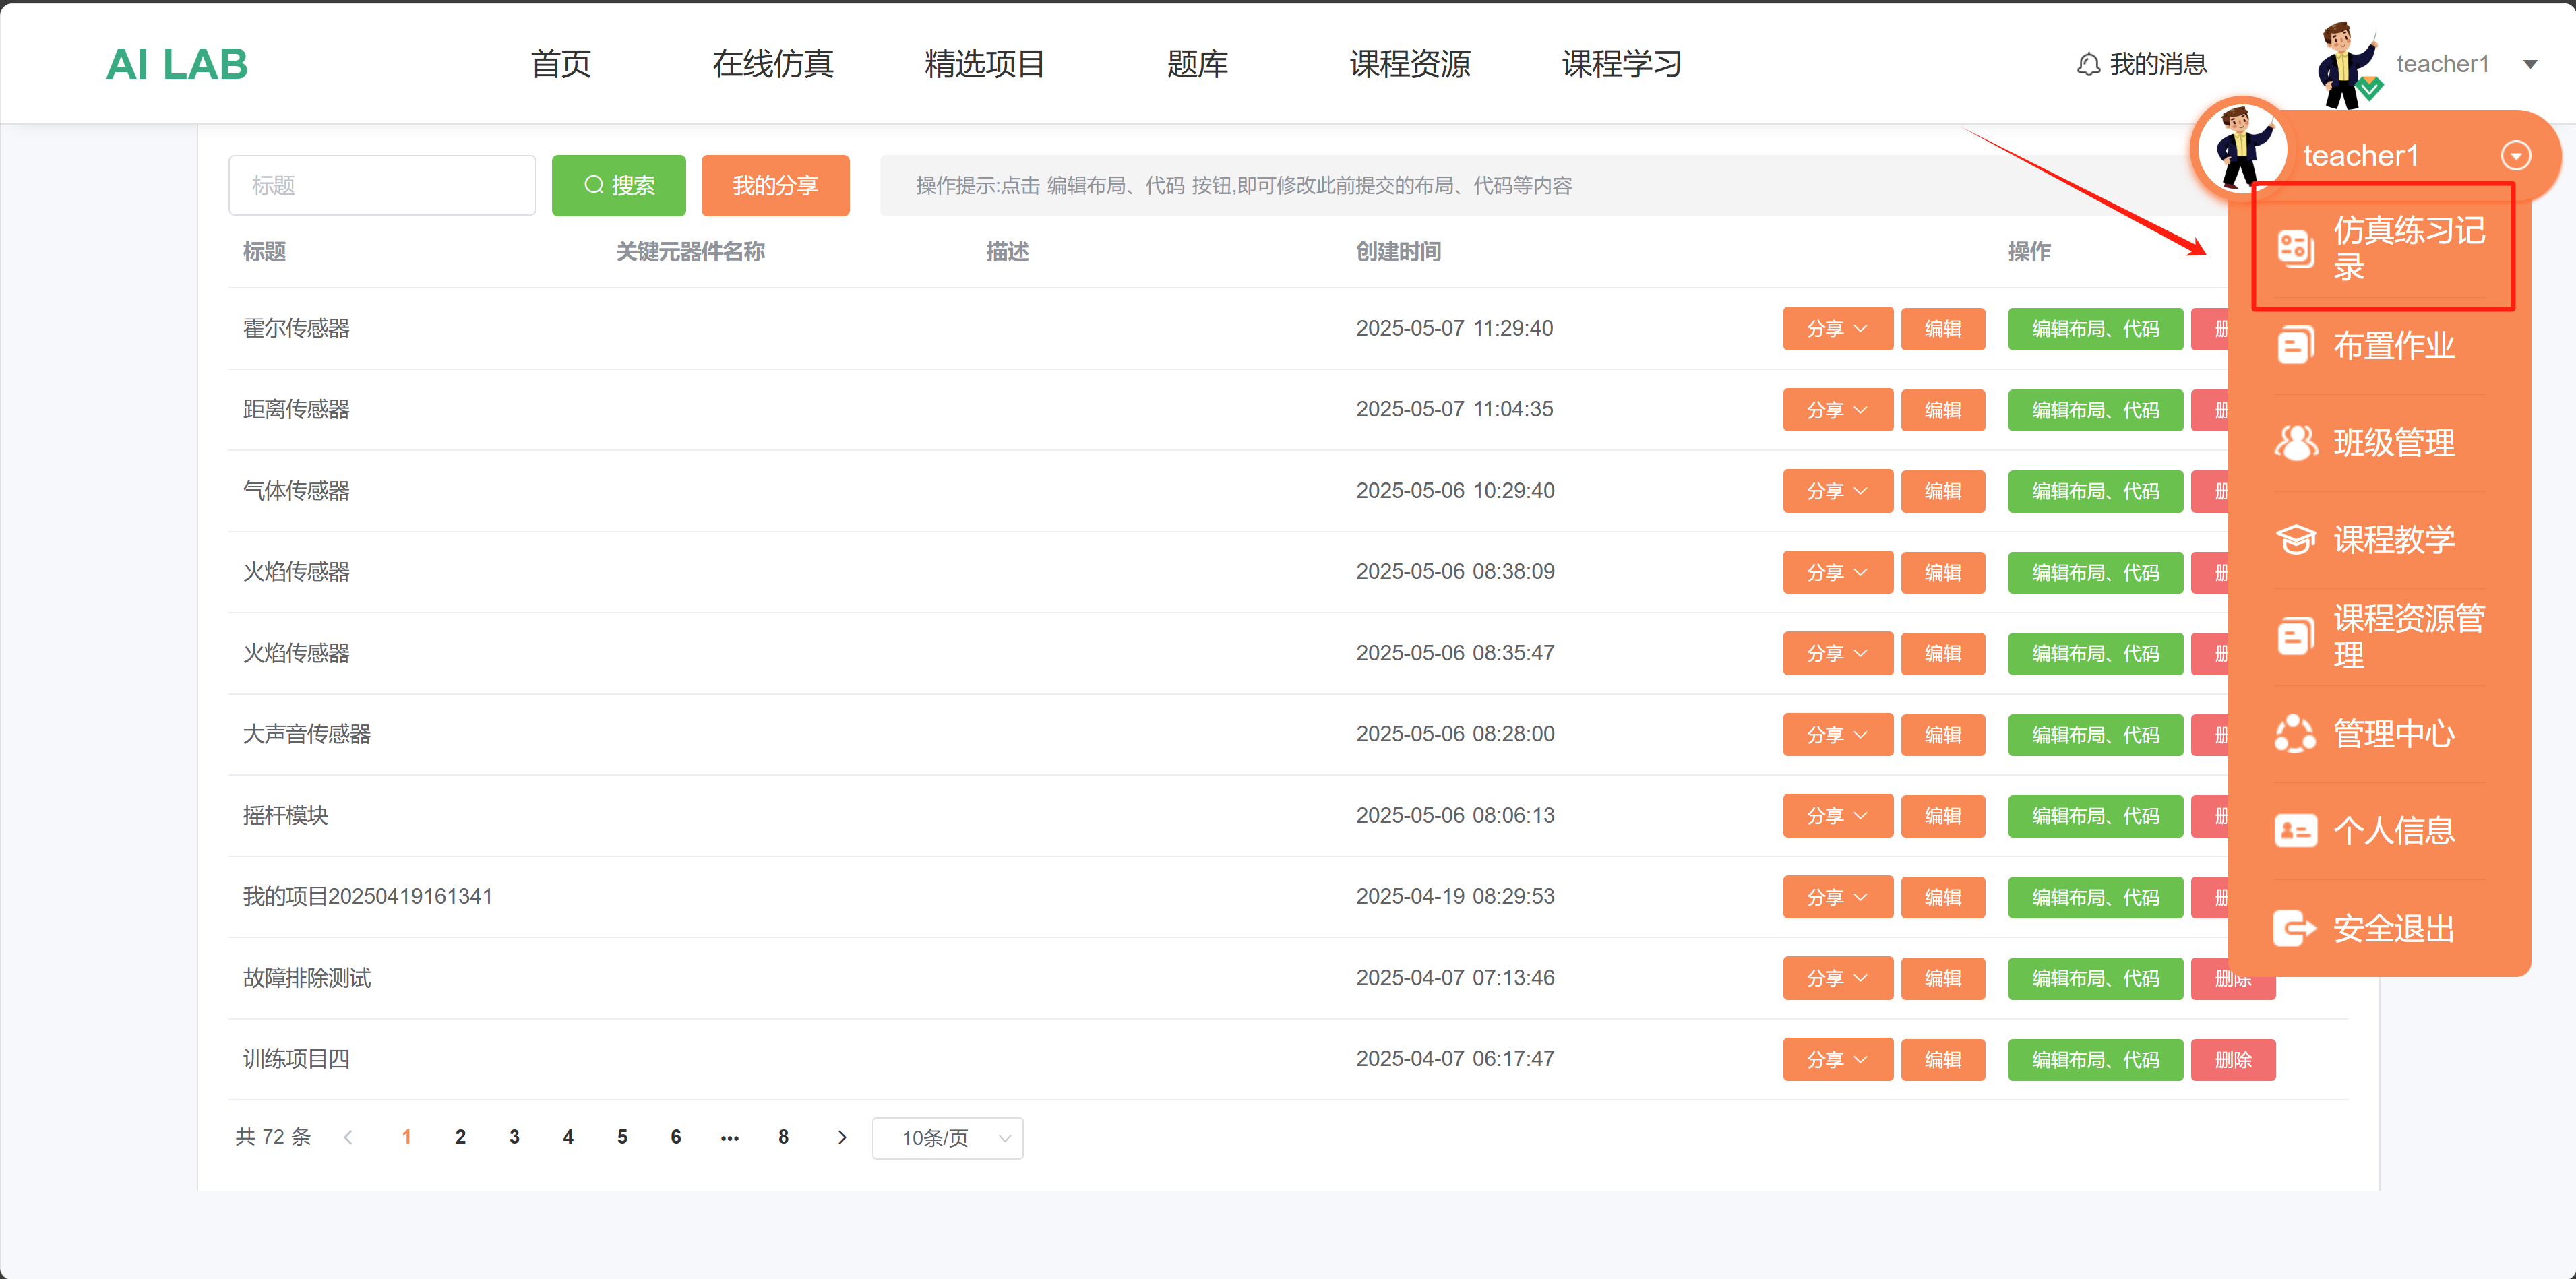Screen dimensions: 2576x1279
Task: Click the 我的消息 bell icon
Action: point(2088,65)
